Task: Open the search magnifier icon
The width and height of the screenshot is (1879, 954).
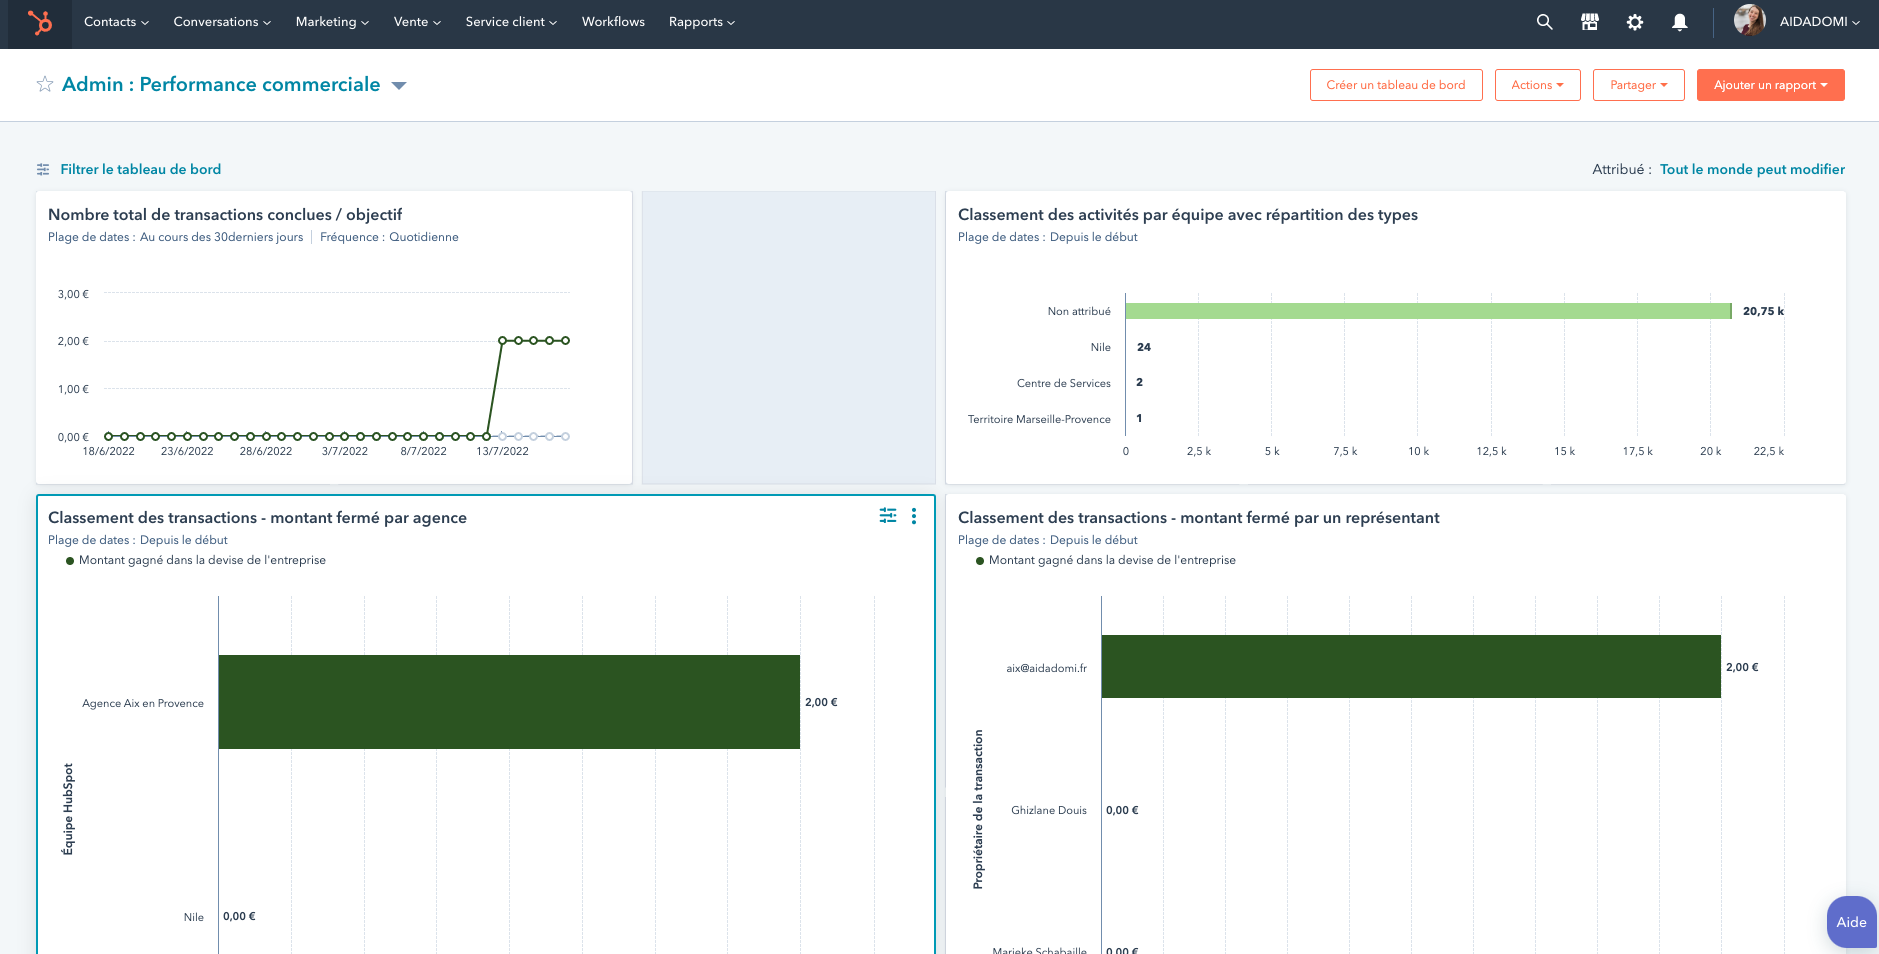Action: point(1544,22)
